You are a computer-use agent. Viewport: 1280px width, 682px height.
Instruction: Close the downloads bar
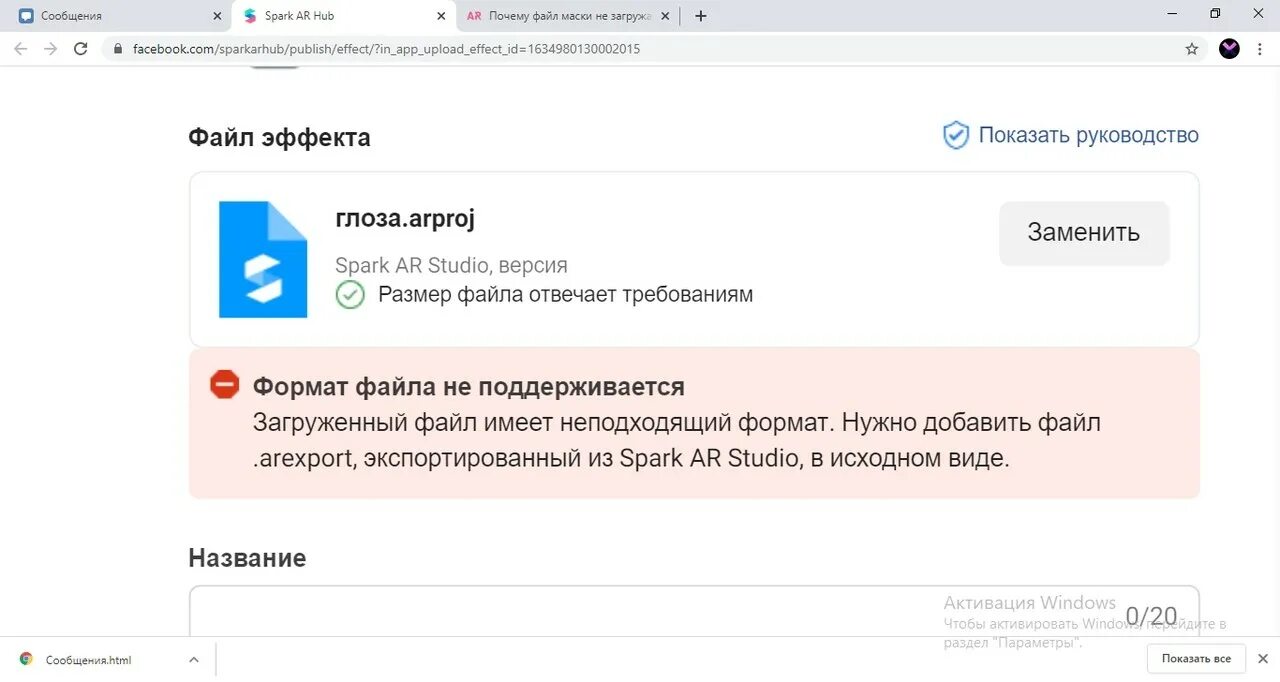point(1262,659)
